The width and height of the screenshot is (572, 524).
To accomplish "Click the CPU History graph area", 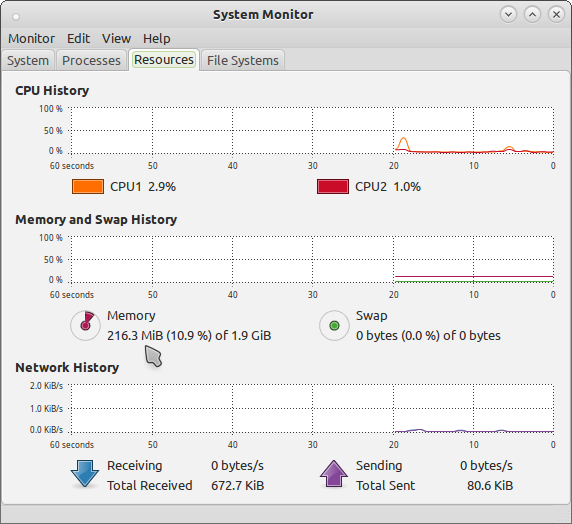I will pyautogui.click(x=312, y=131).
